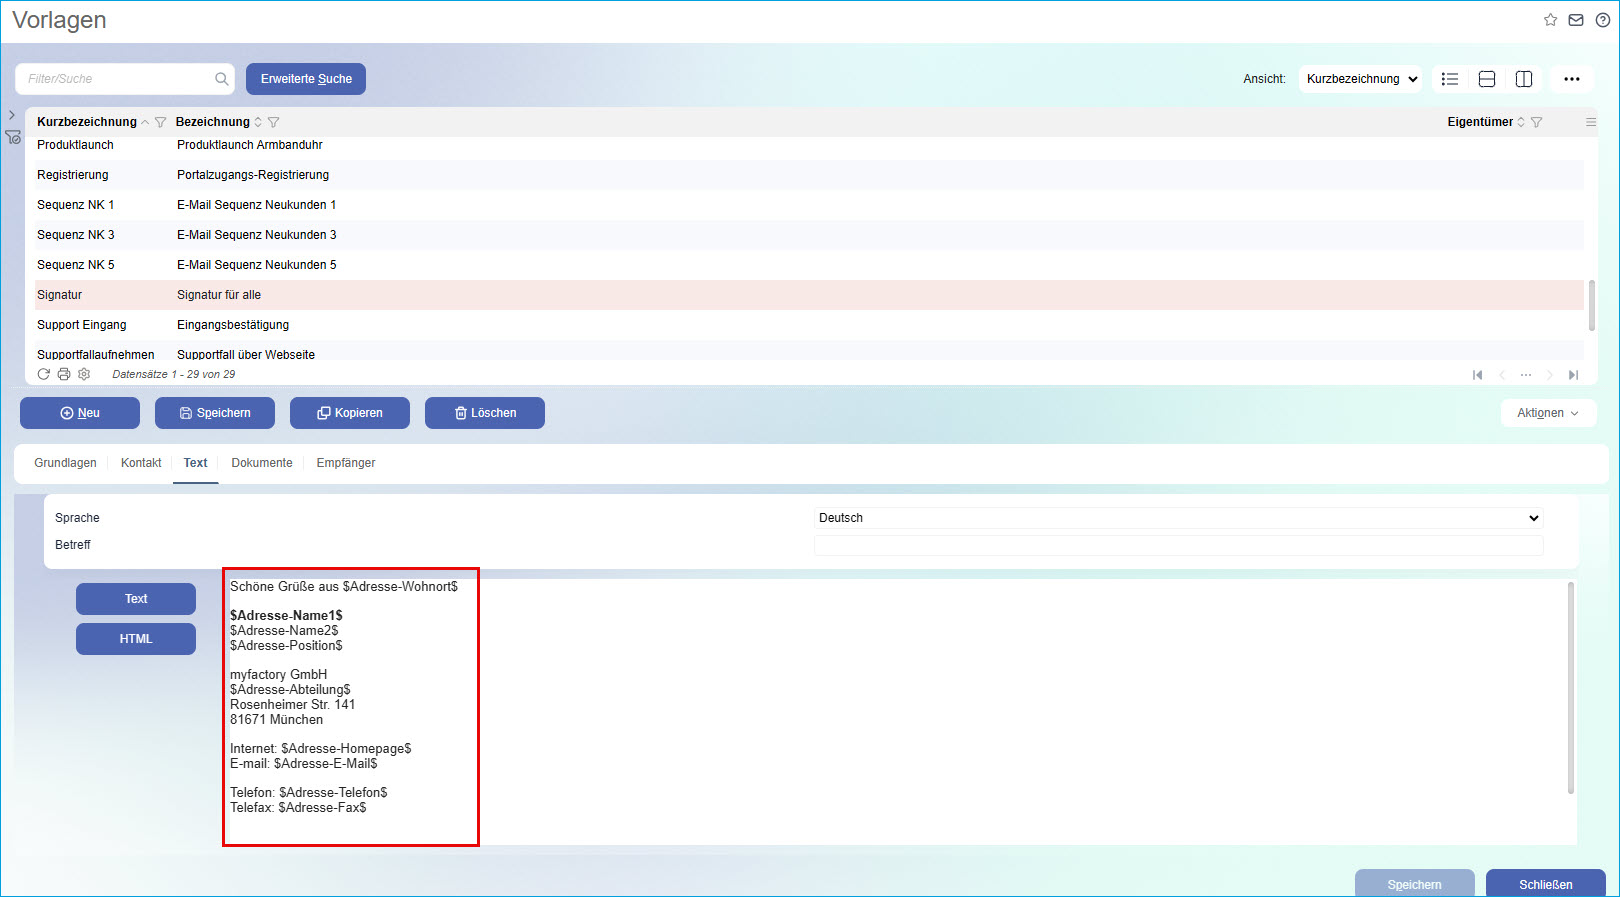Open the Ansicht Kurzbezeichnung dropdown
The width and height of the screenshot is (1620, 897).
pos(1361,79)
